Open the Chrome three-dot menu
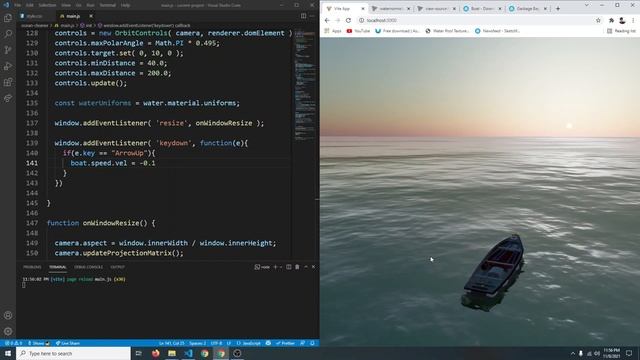Screen dimensions: 640x360 point(633,20)
